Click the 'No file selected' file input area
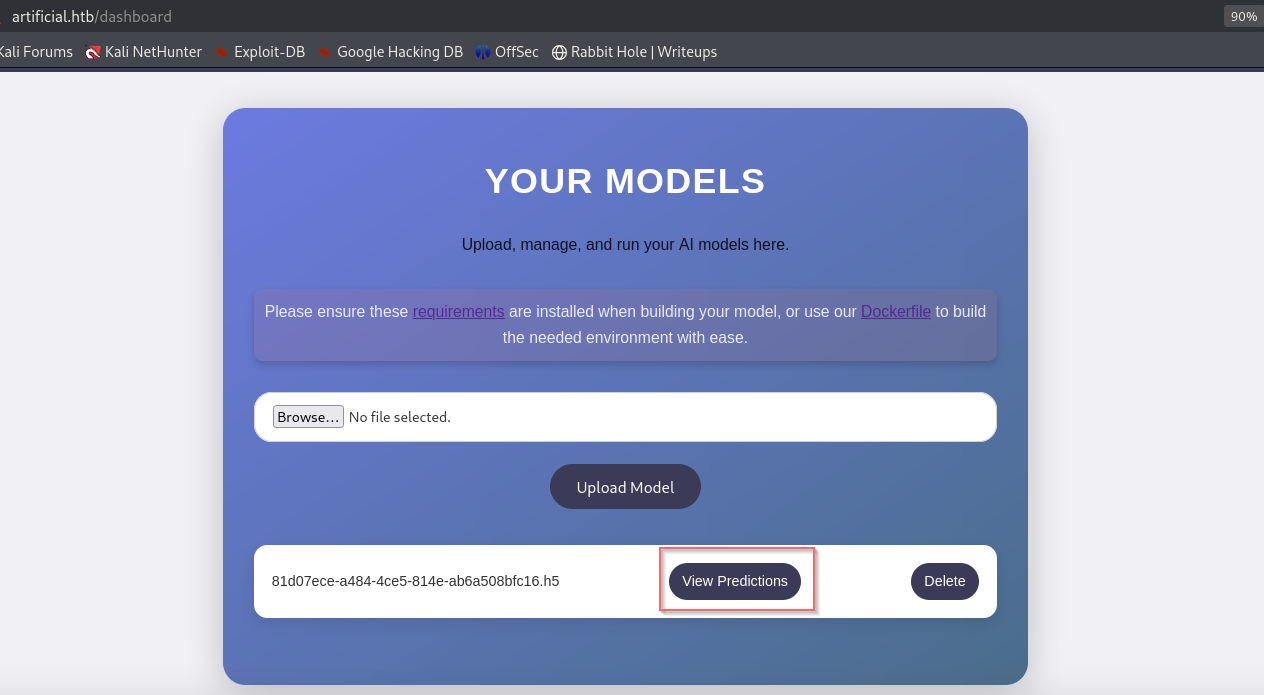 [400, 417]
